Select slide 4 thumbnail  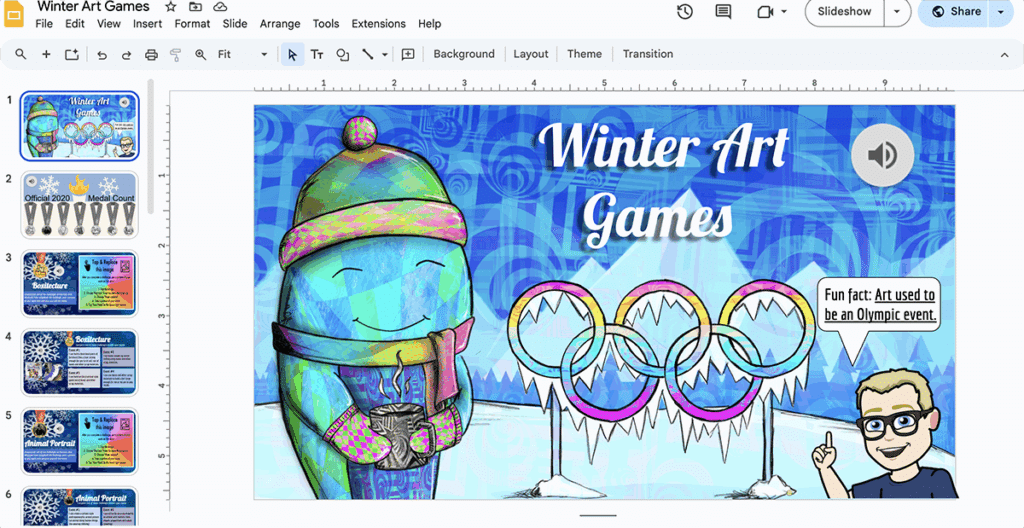pos(80,363)
